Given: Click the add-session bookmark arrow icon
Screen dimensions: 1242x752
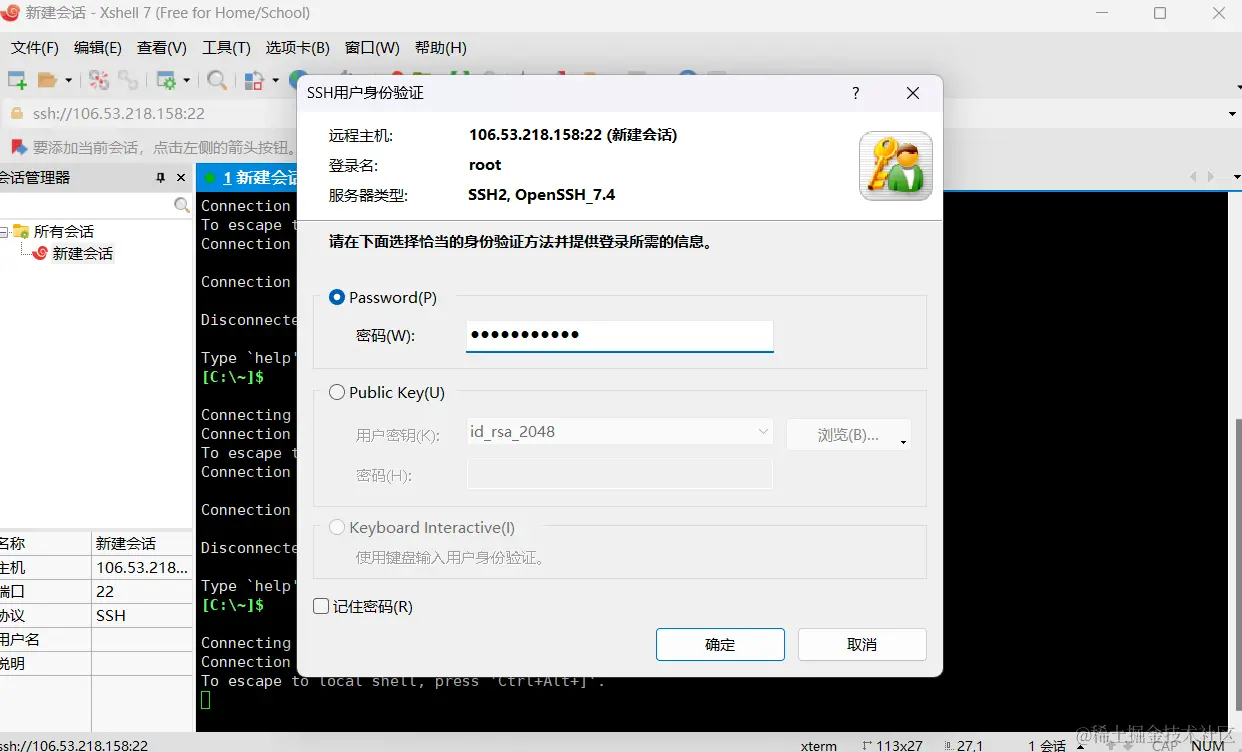Looking at the screenshot, I should (x=18, y=147).
